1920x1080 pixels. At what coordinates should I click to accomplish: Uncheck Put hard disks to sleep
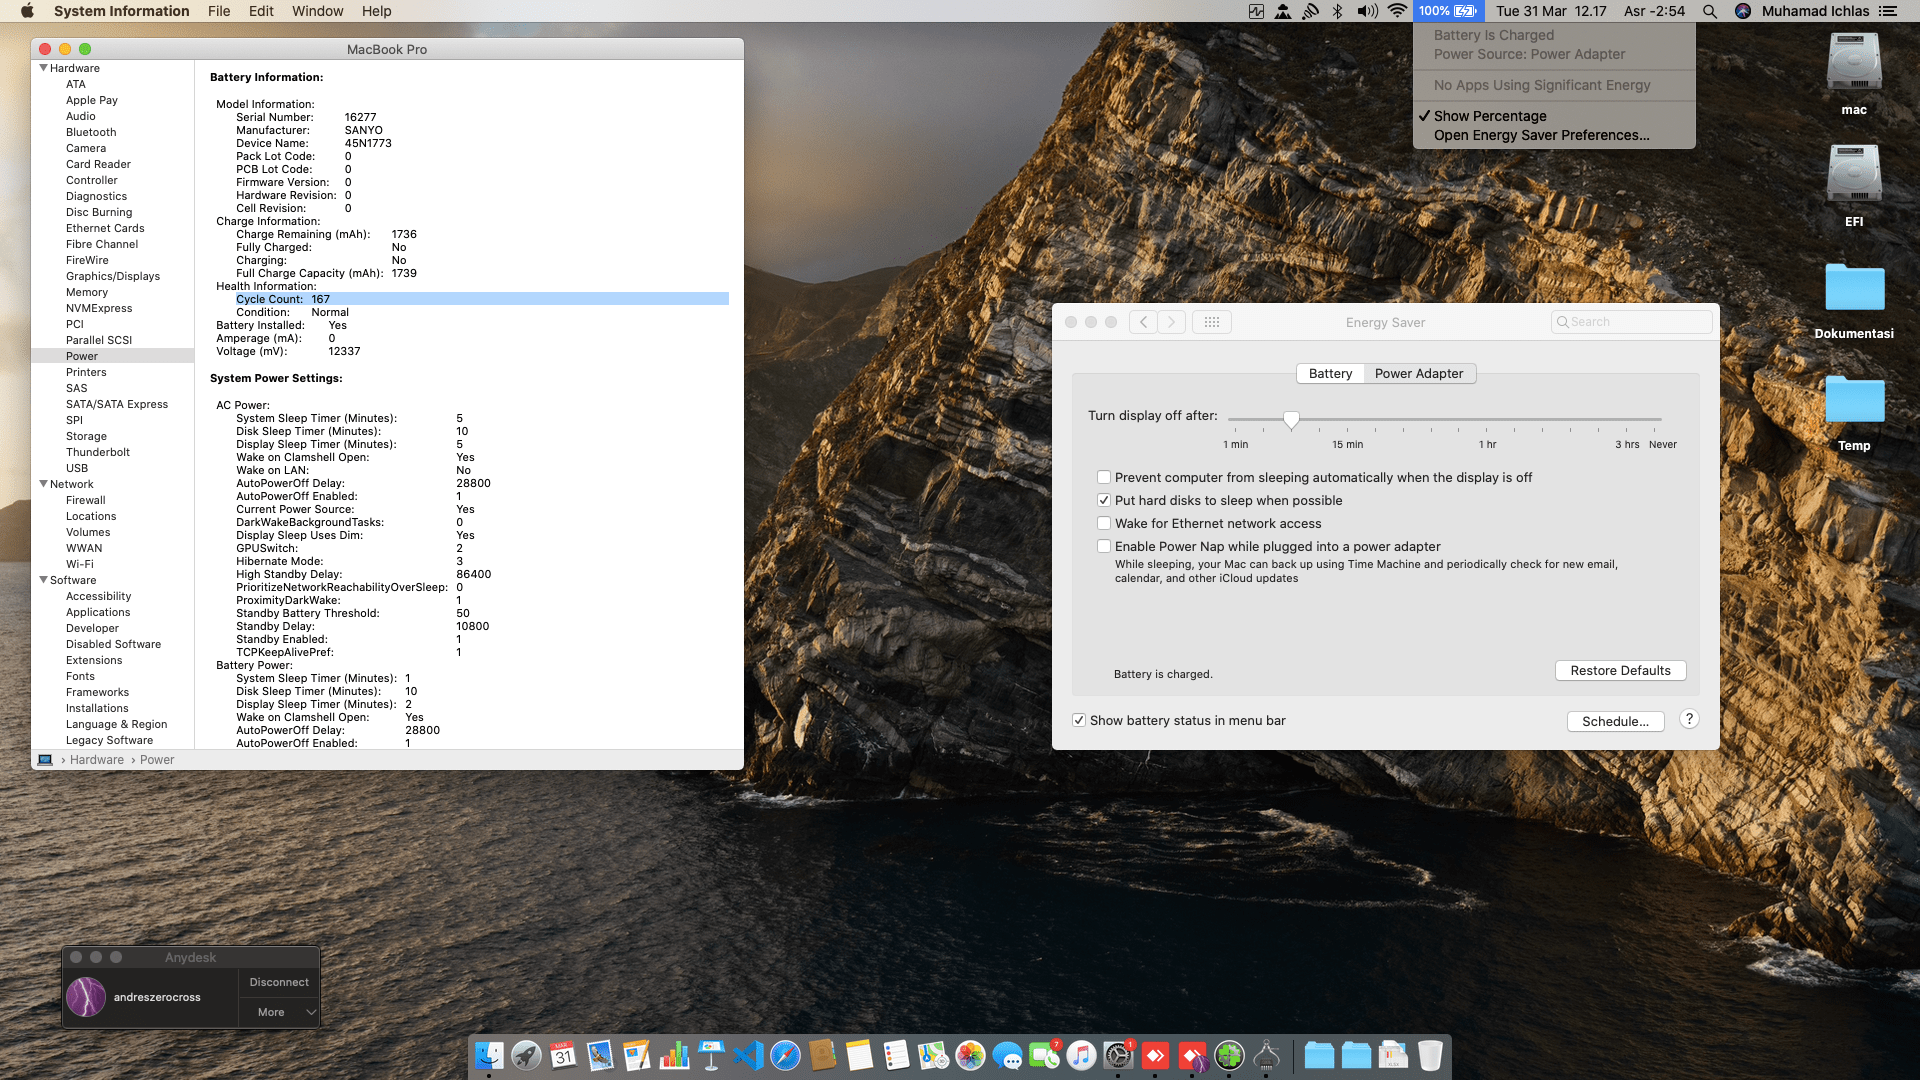(1104, 500)
